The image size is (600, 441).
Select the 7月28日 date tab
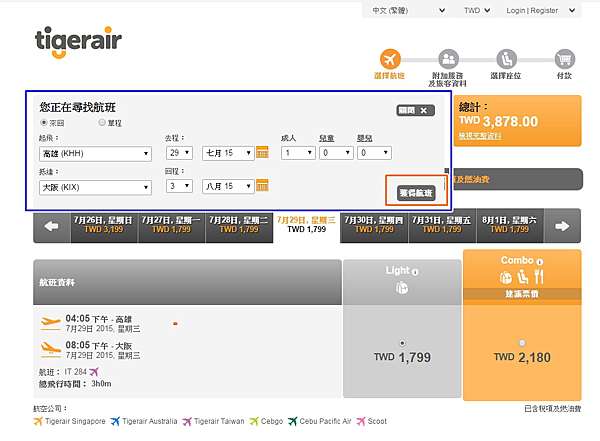pyautogui.click(x=239, y=226)
